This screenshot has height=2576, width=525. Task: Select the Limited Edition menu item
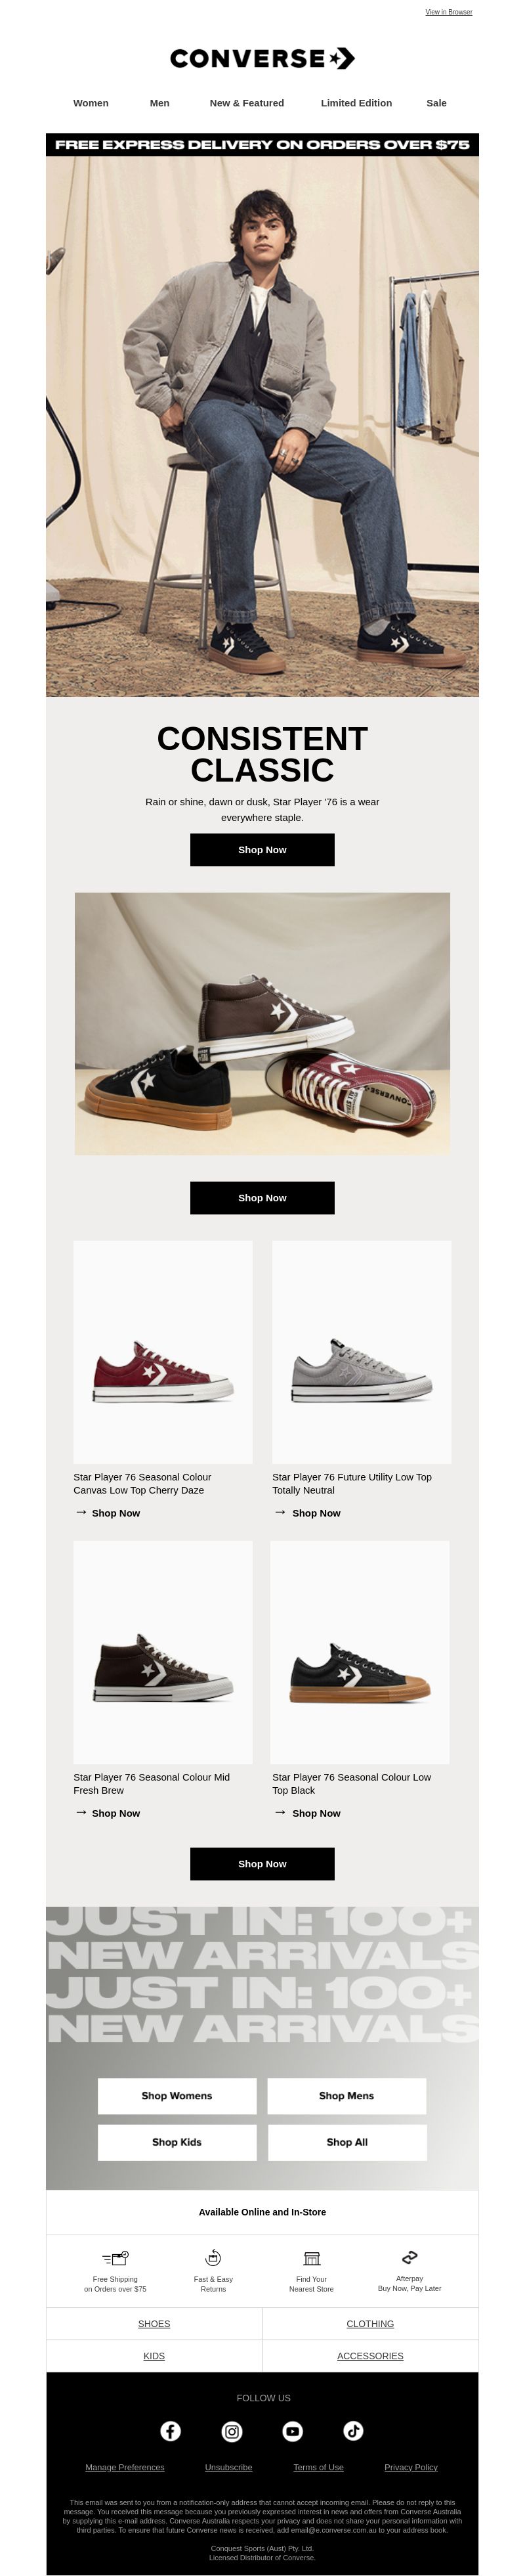pyautogui.click(x=356, y=103)
